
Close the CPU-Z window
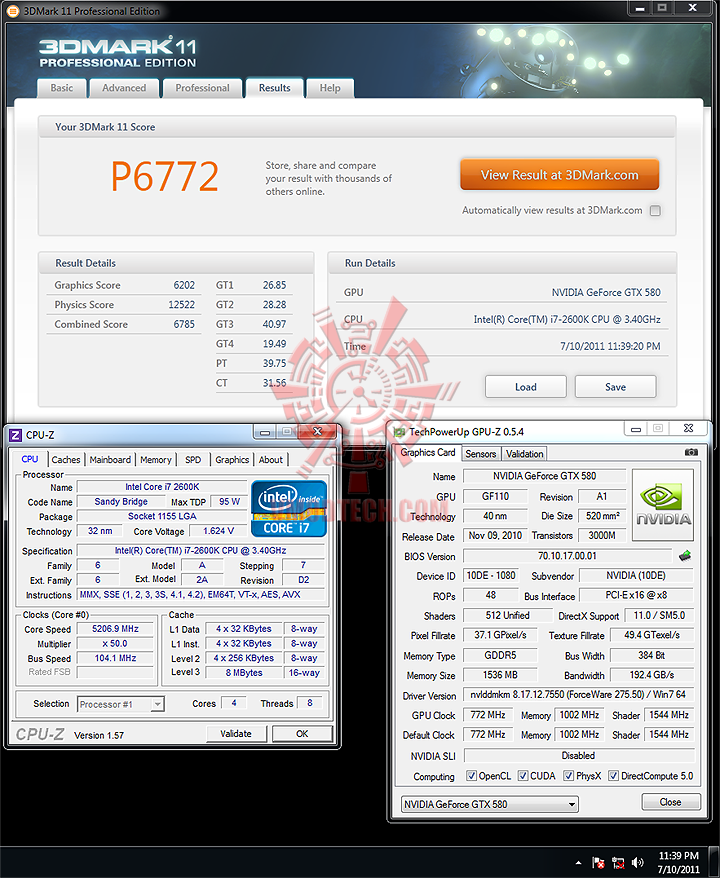pos(317,431)
